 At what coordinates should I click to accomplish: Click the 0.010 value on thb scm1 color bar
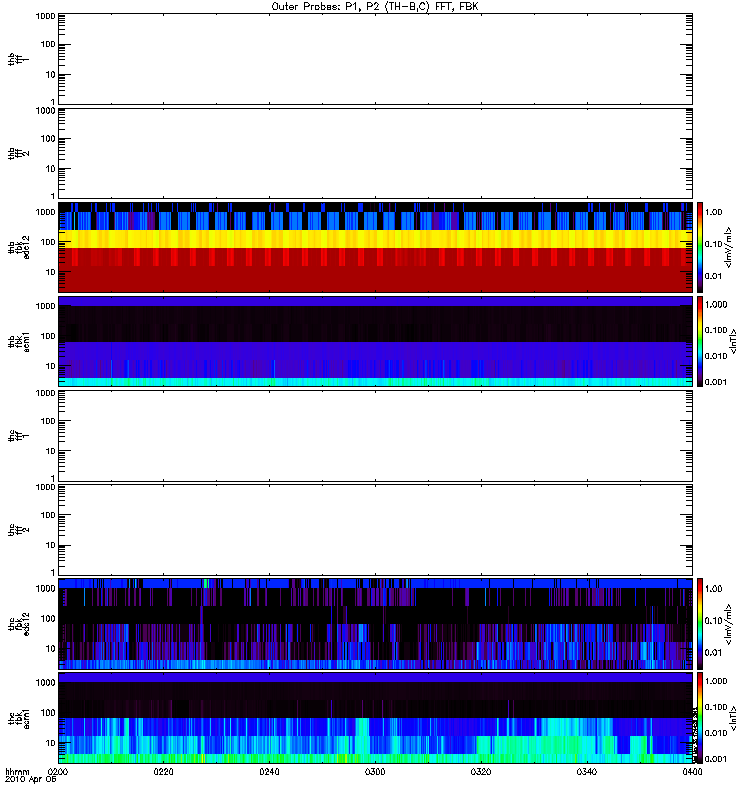pyautogui.click(x=716, y=356)
